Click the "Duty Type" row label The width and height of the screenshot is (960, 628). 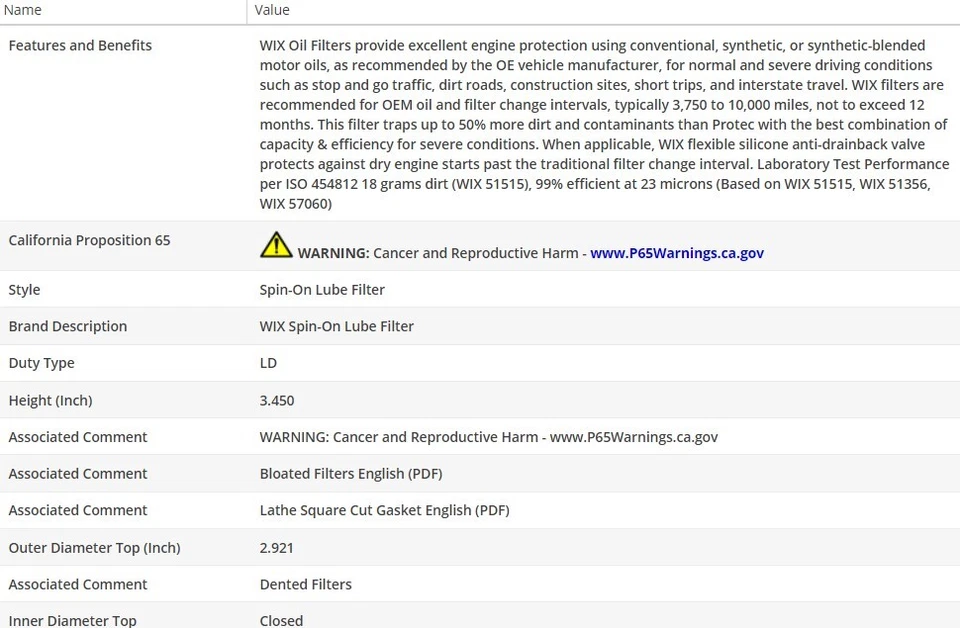[x=41, y=363]
